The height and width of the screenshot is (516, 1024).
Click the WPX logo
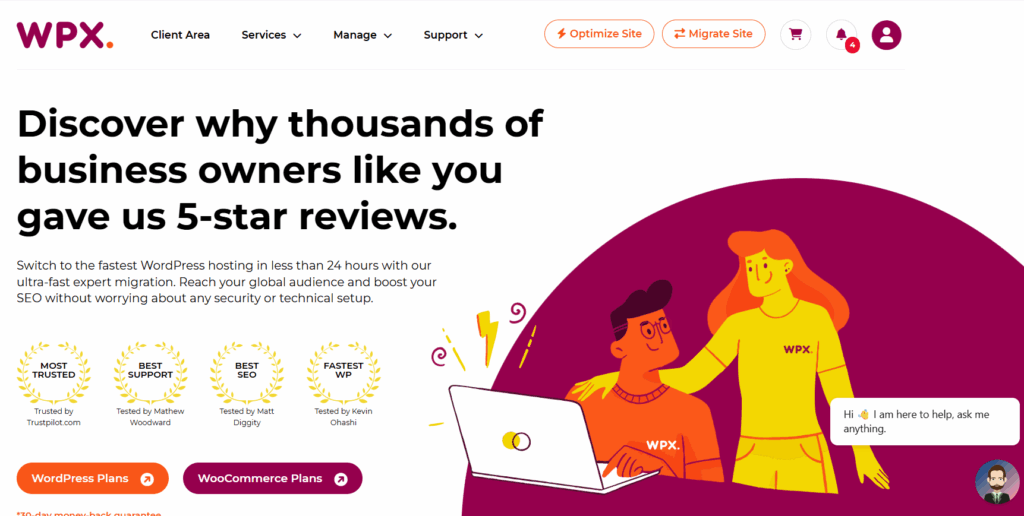[x=65, y=35]
